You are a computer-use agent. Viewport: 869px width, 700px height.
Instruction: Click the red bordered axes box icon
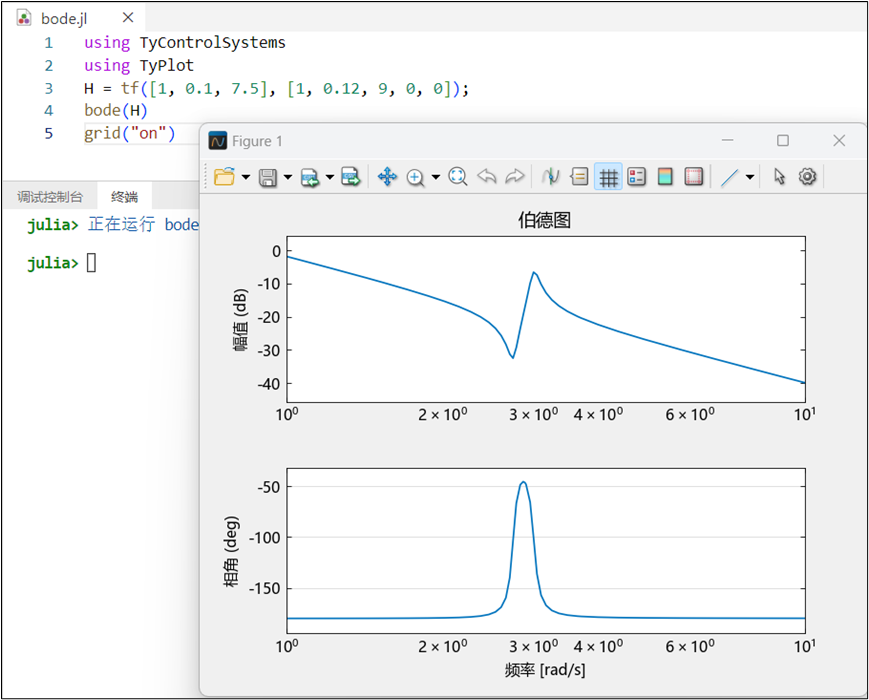coord(693,177)
